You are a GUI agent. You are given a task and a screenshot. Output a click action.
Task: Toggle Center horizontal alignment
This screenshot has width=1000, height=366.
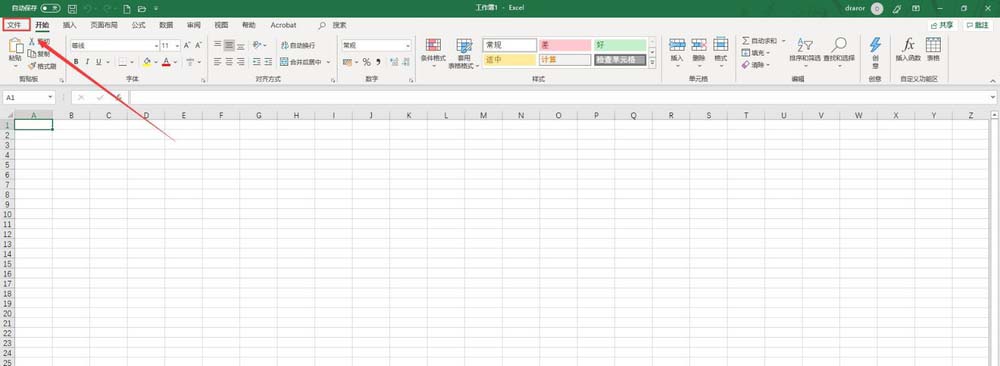point(229,62)
